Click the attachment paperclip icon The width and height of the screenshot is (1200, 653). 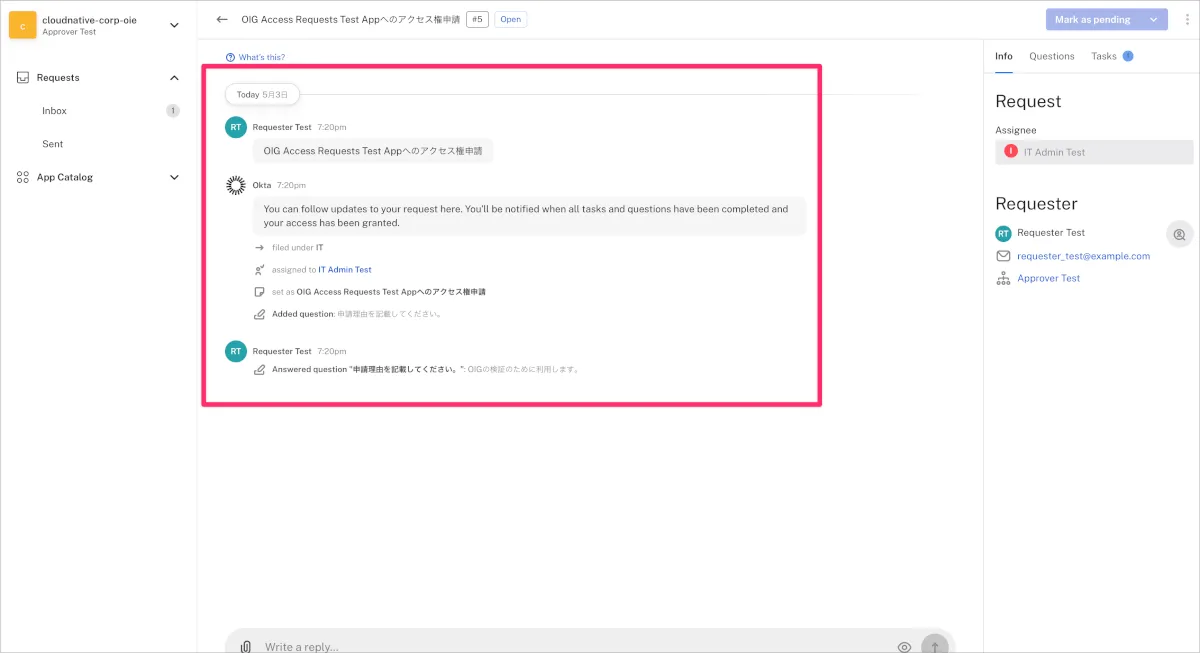246,646
